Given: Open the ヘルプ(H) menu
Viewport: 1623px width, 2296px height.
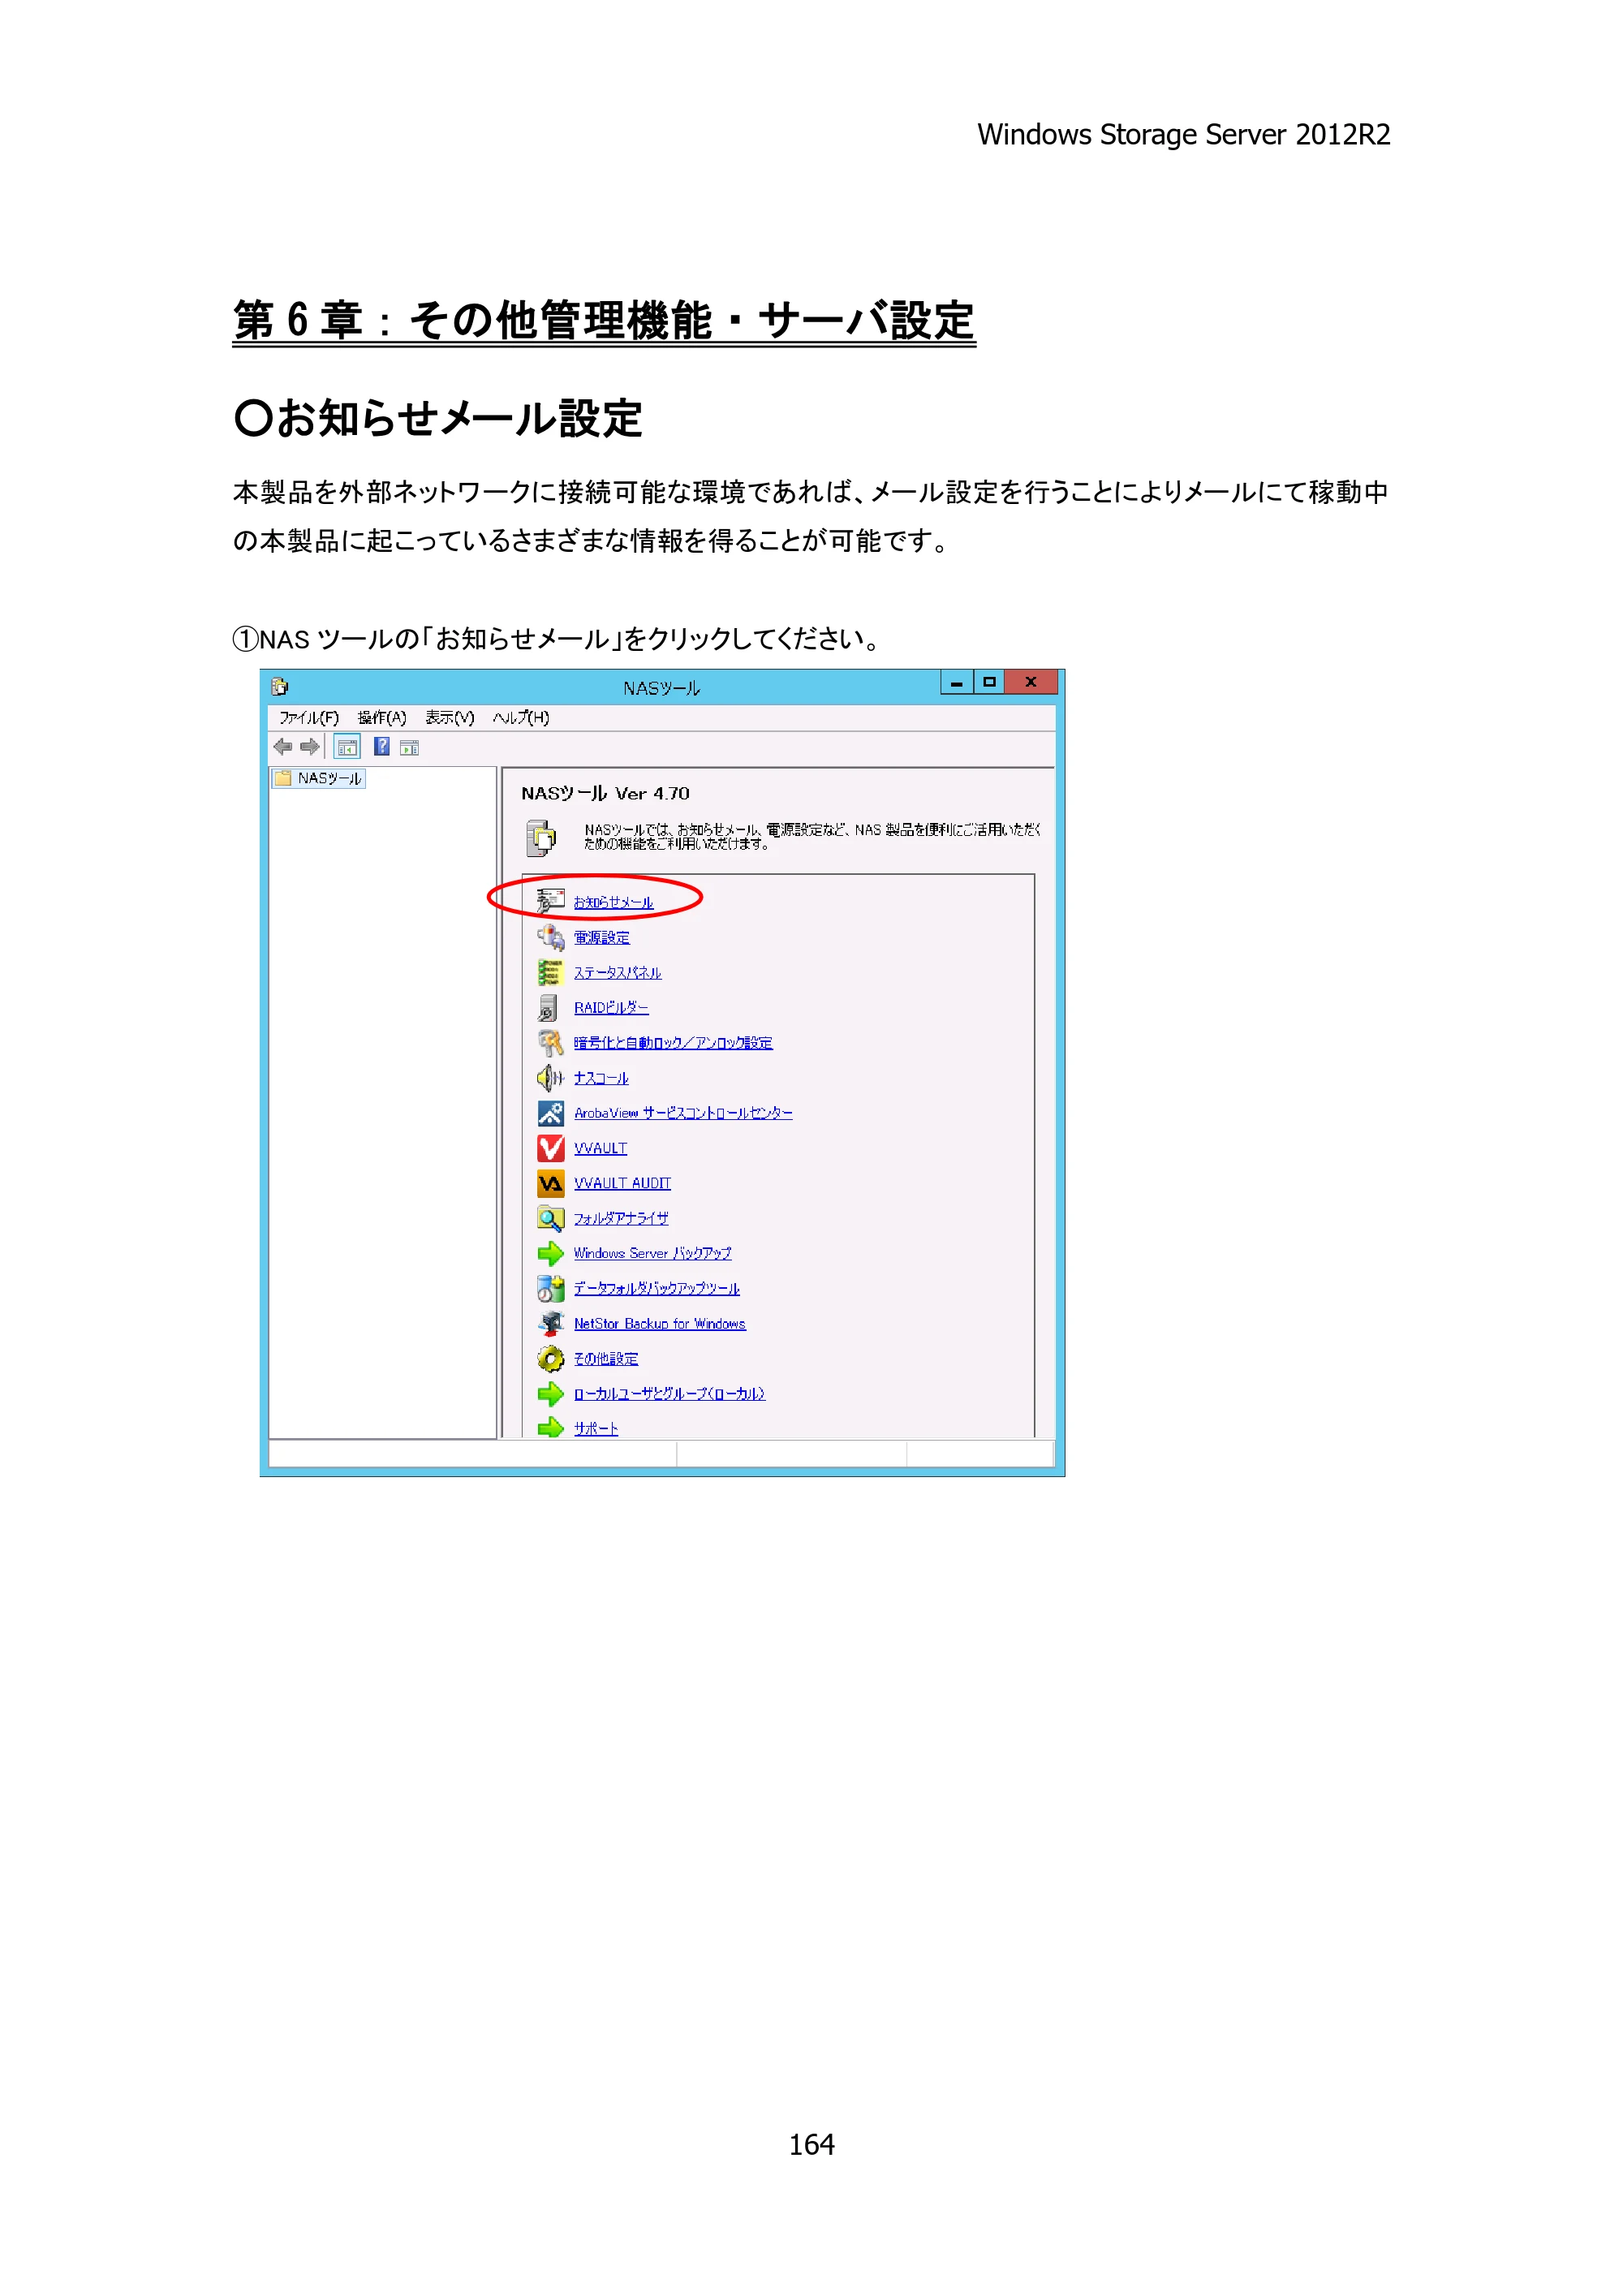Looking at the screenshot, I should (x=520, y=717).
